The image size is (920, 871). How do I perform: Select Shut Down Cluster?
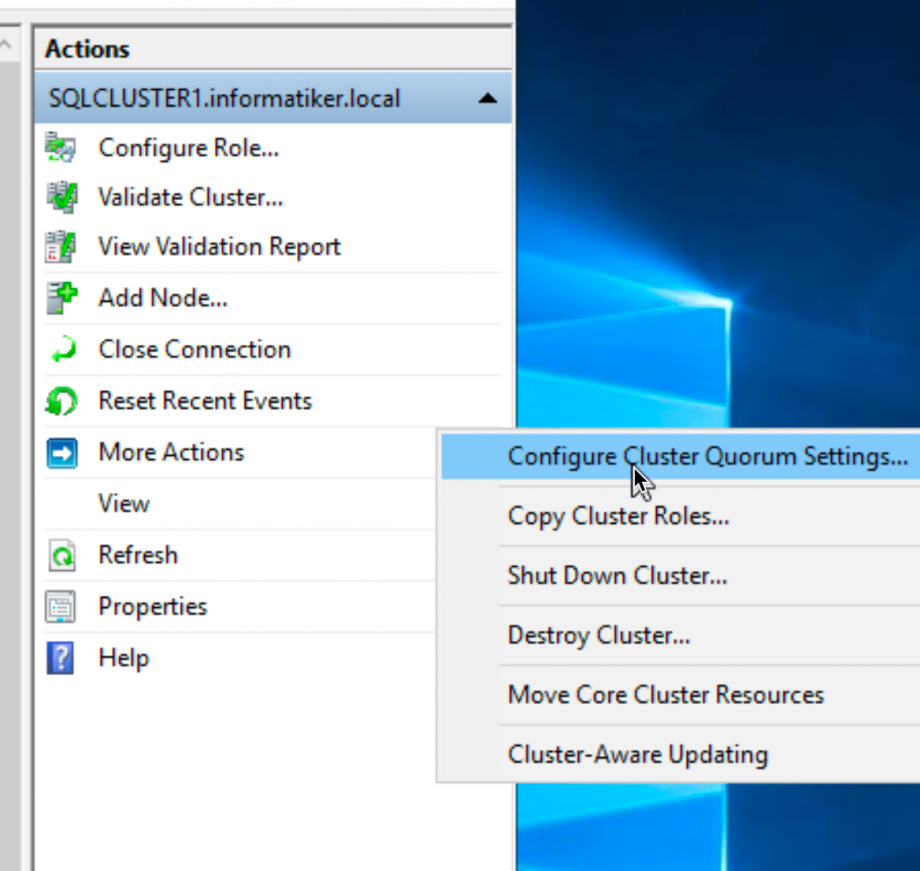pos(616,575)
